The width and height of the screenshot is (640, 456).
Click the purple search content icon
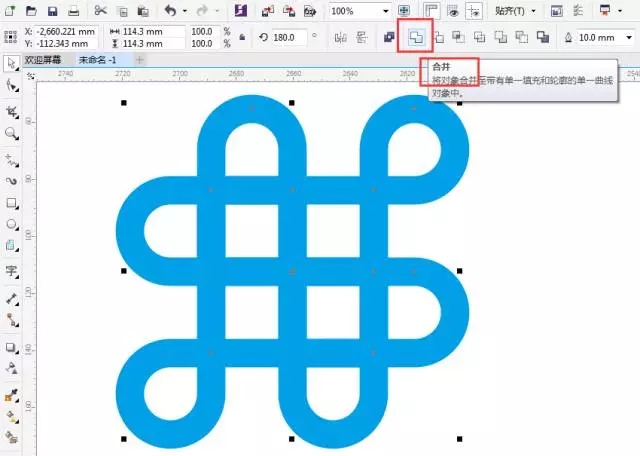241,11
